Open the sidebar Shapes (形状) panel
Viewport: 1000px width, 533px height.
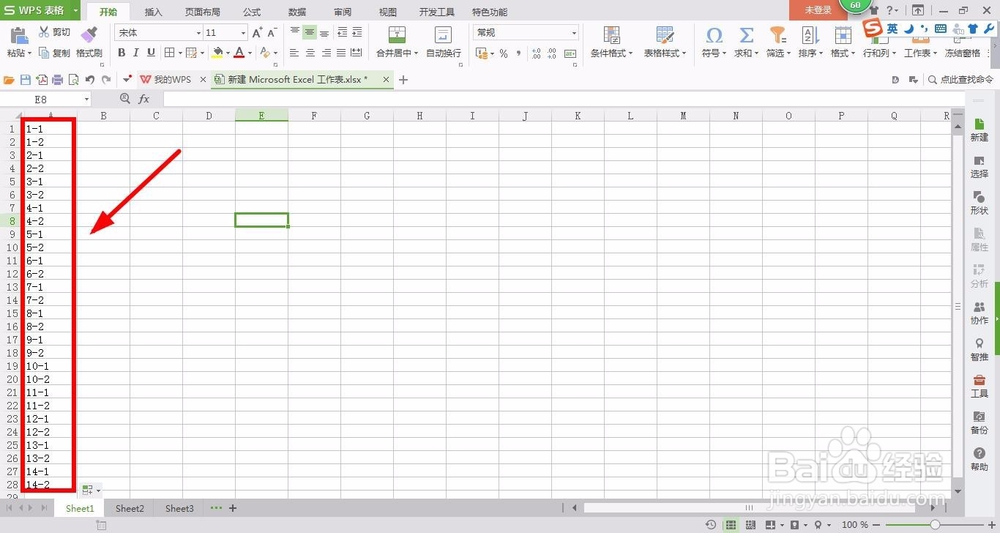pyautogui.click(x=979, y=203)
